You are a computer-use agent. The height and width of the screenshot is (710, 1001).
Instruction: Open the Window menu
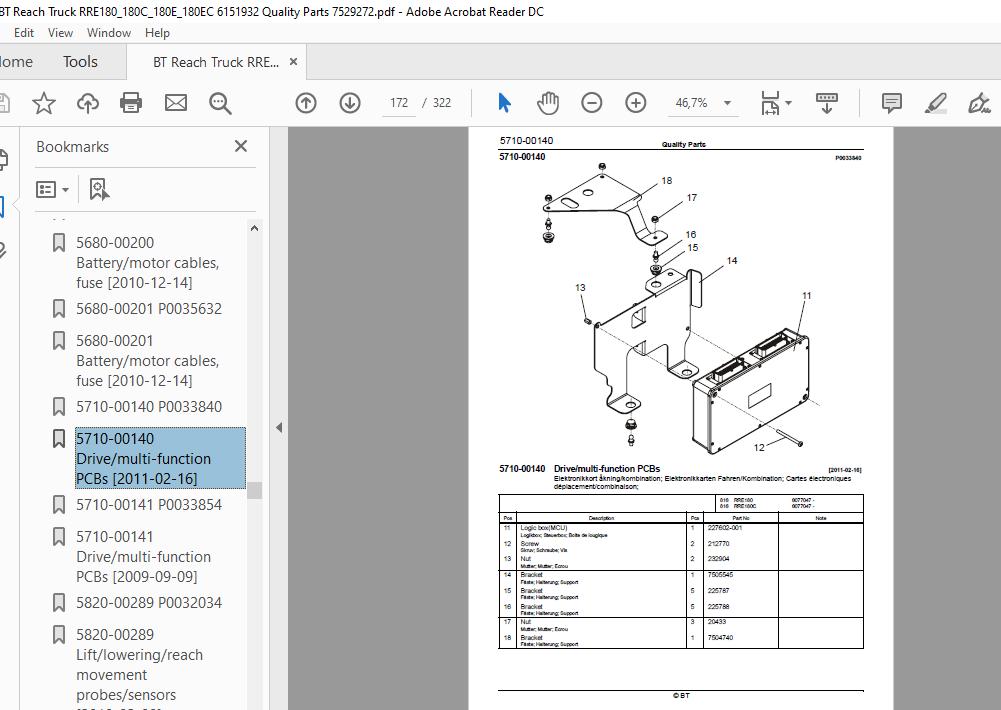(x=109, y=33)
